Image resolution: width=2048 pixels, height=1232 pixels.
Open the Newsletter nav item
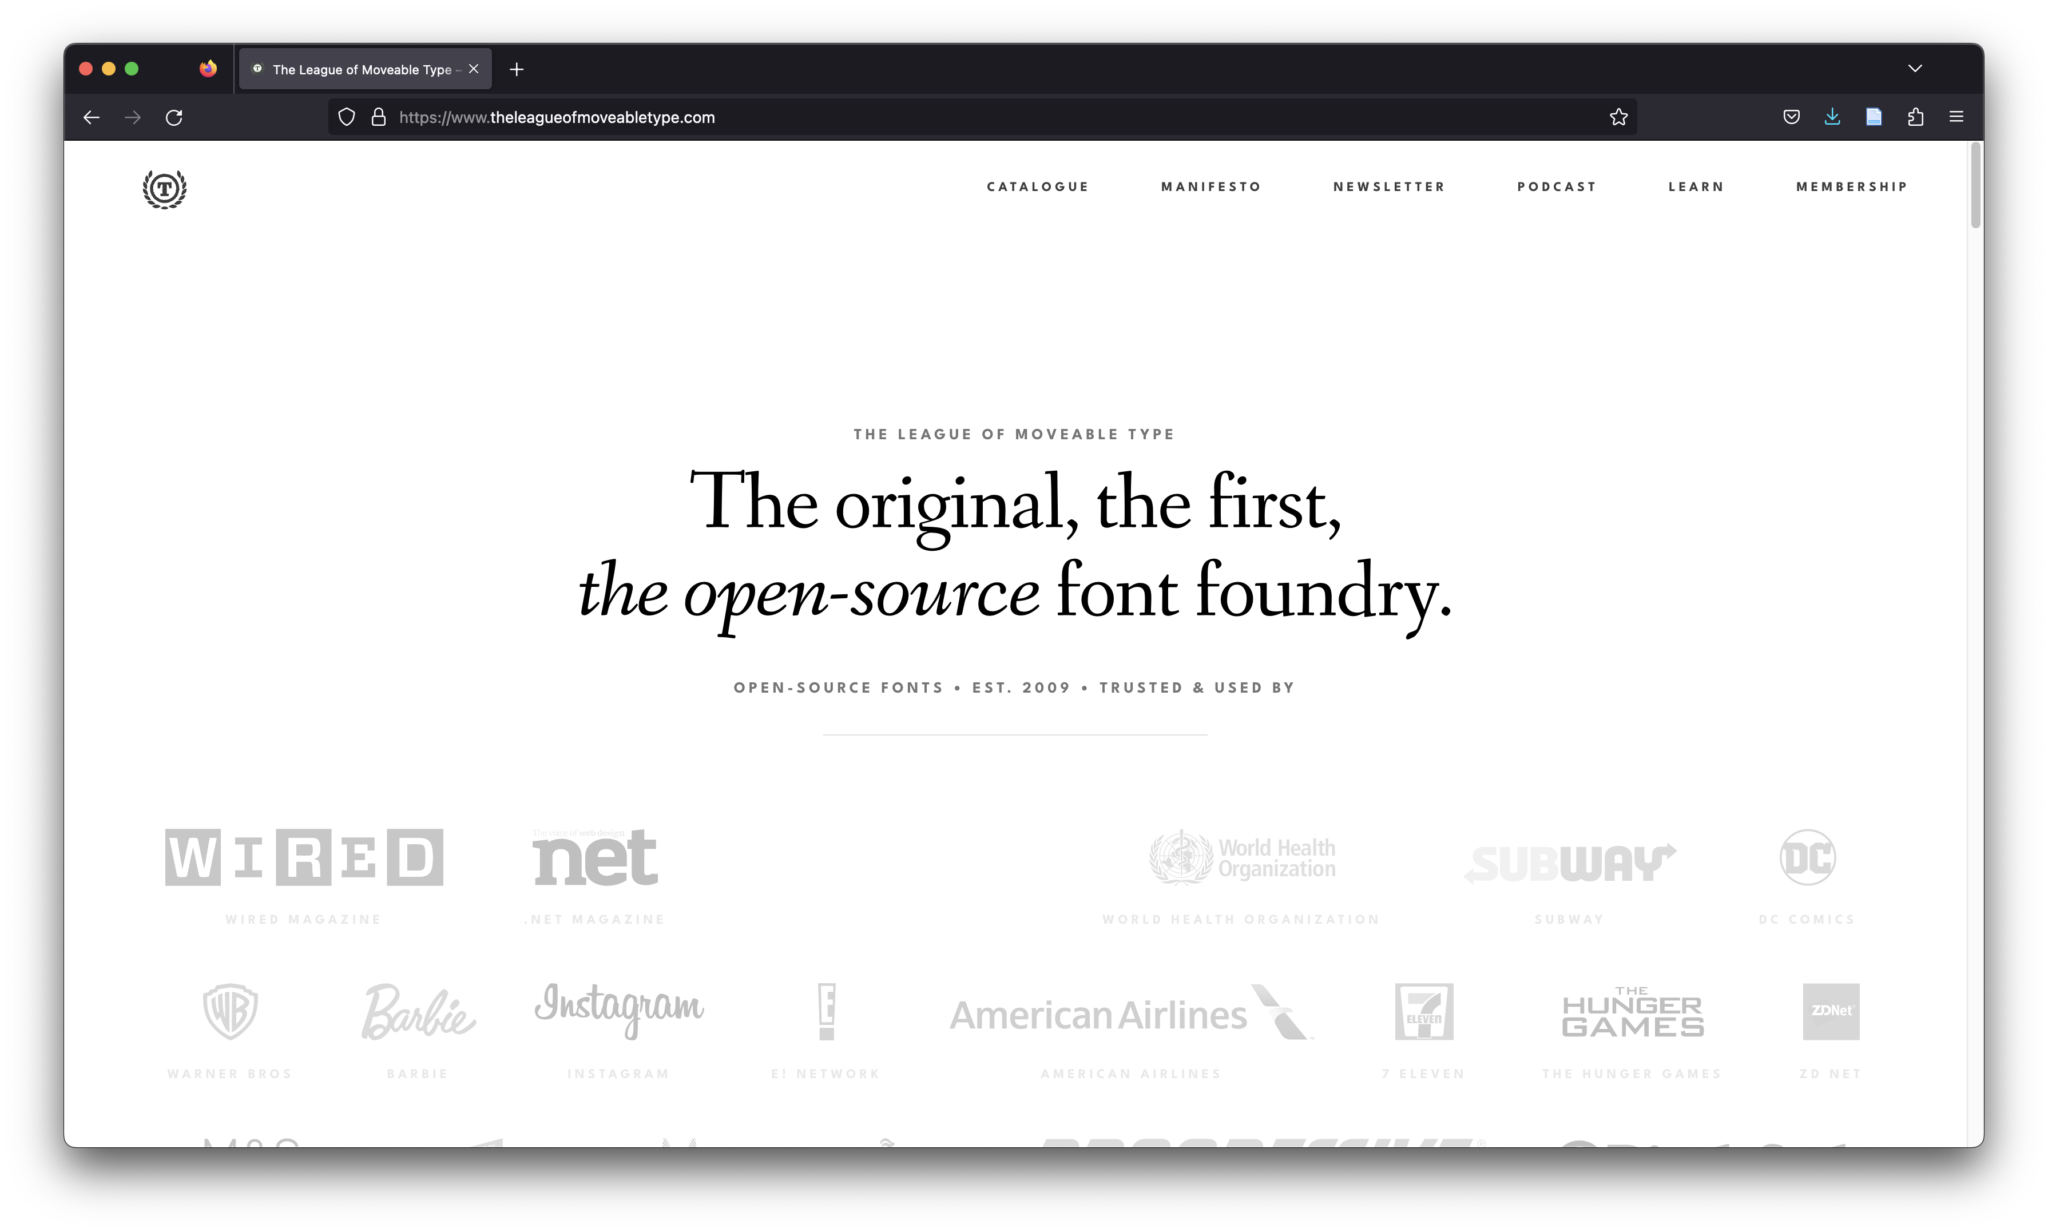(1389, 187)
